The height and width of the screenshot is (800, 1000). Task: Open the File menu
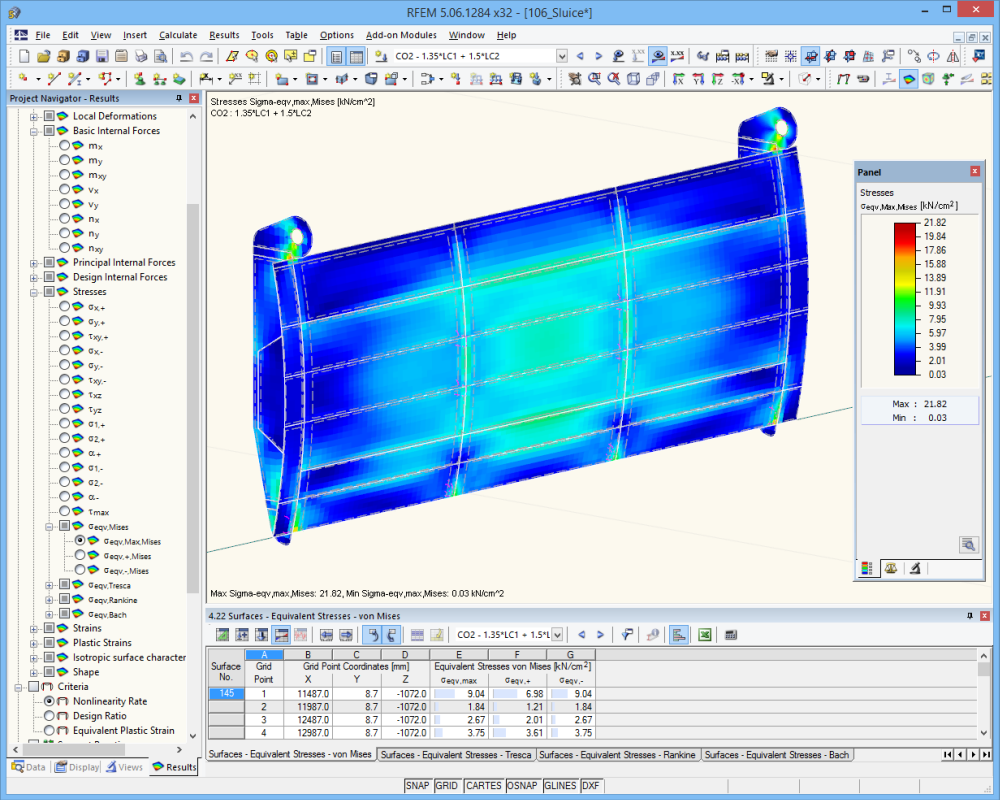click(x=43, y=35)
